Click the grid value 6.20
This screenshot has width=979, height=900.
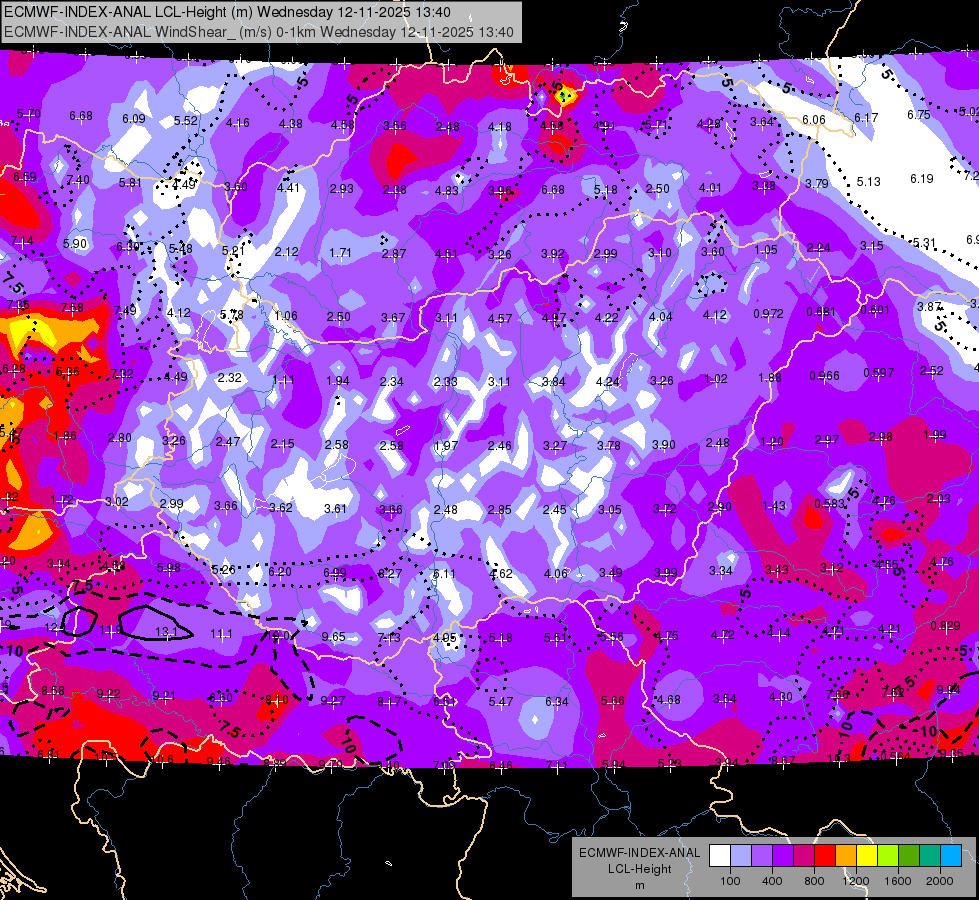point(280,571)
